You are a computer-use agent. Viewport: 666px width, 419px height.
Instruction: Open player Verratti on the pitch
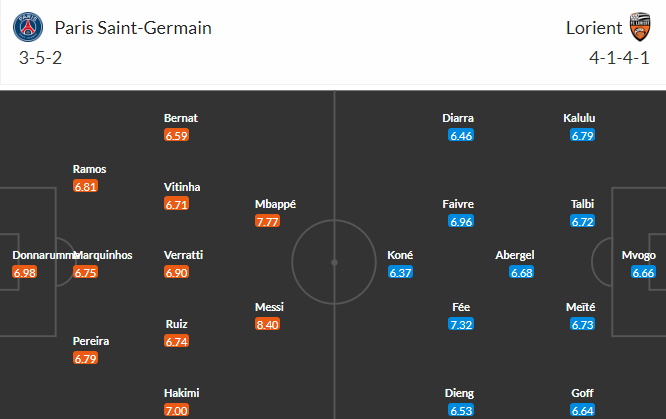click(183, 255)
